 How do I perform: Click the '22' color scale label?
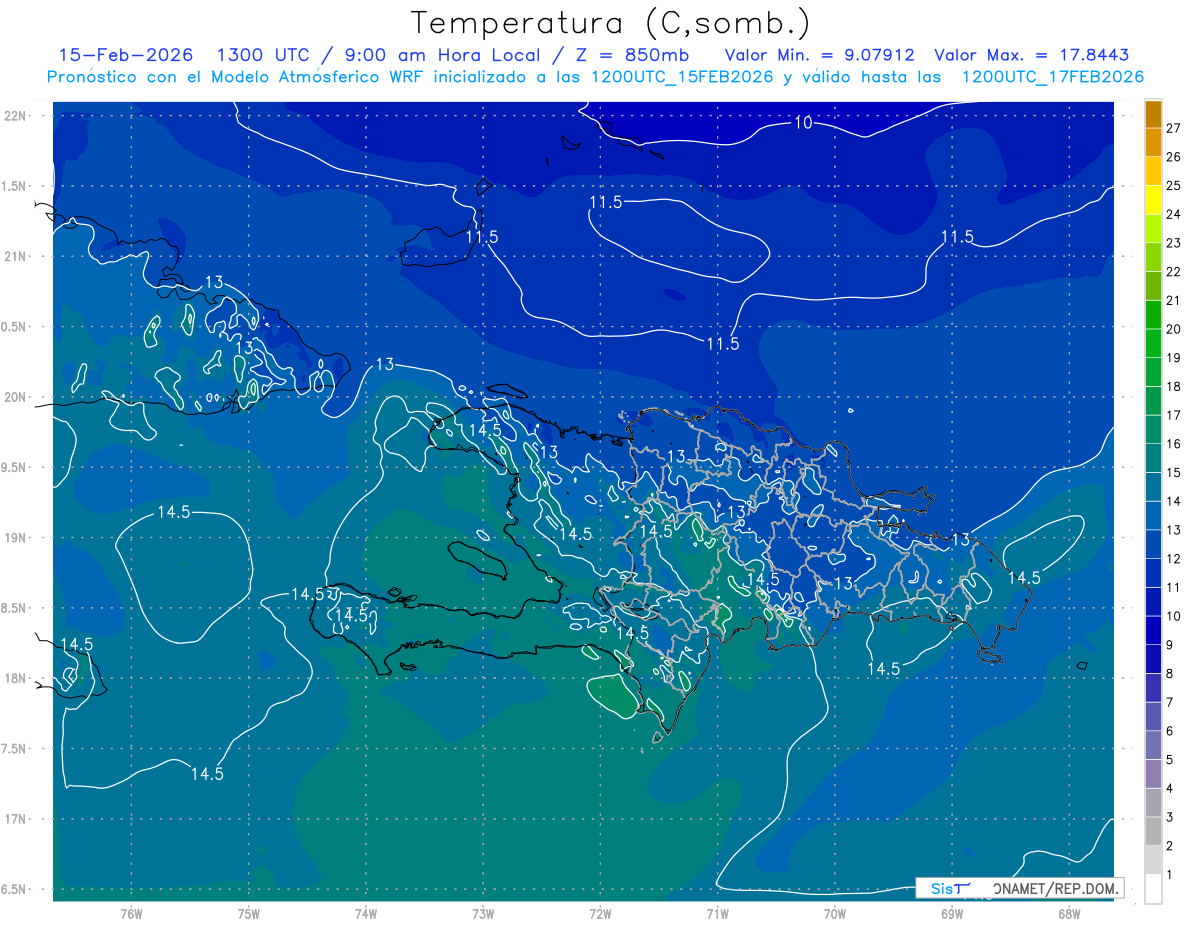[x=1173, y=271]
